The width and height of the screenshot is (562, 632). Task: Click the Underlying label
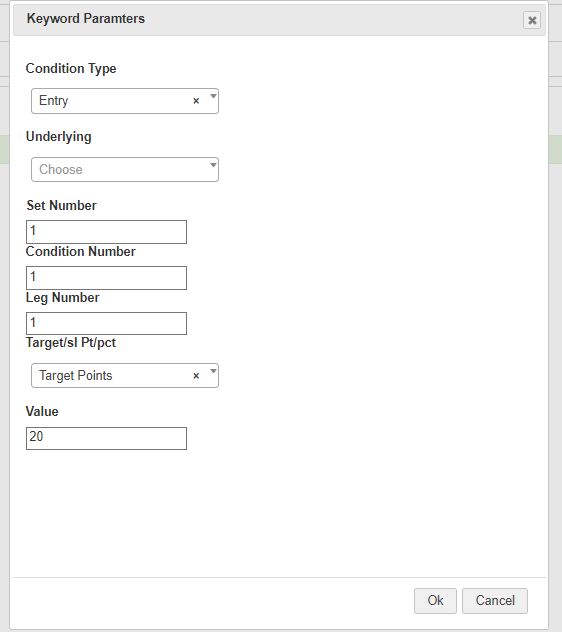[x=58, y=137]
